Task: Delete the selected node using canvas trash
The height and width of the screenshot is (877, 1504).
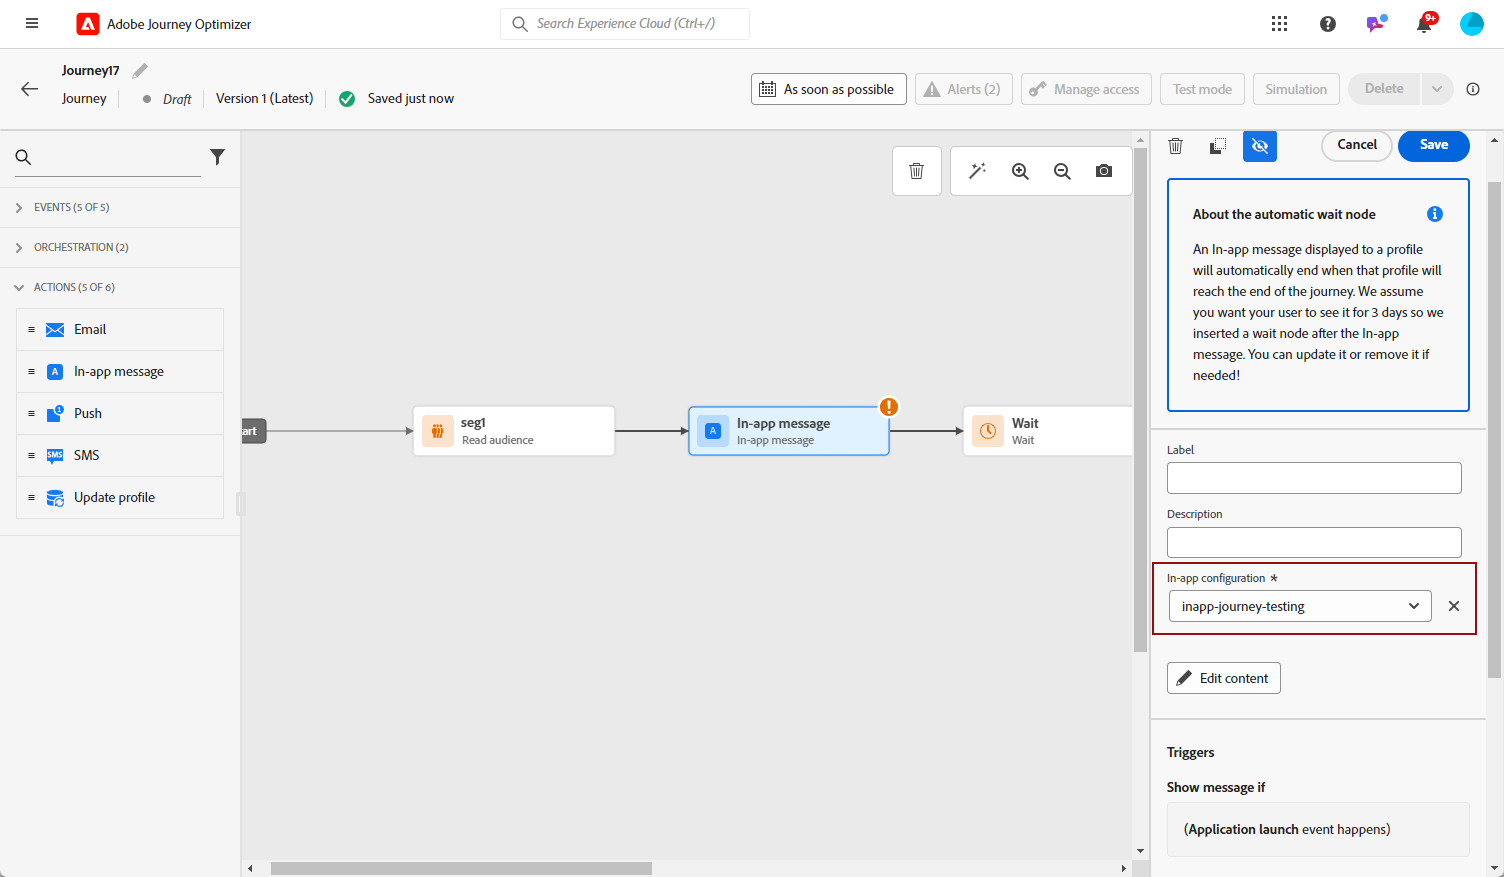Action: [x=916, y=171]
